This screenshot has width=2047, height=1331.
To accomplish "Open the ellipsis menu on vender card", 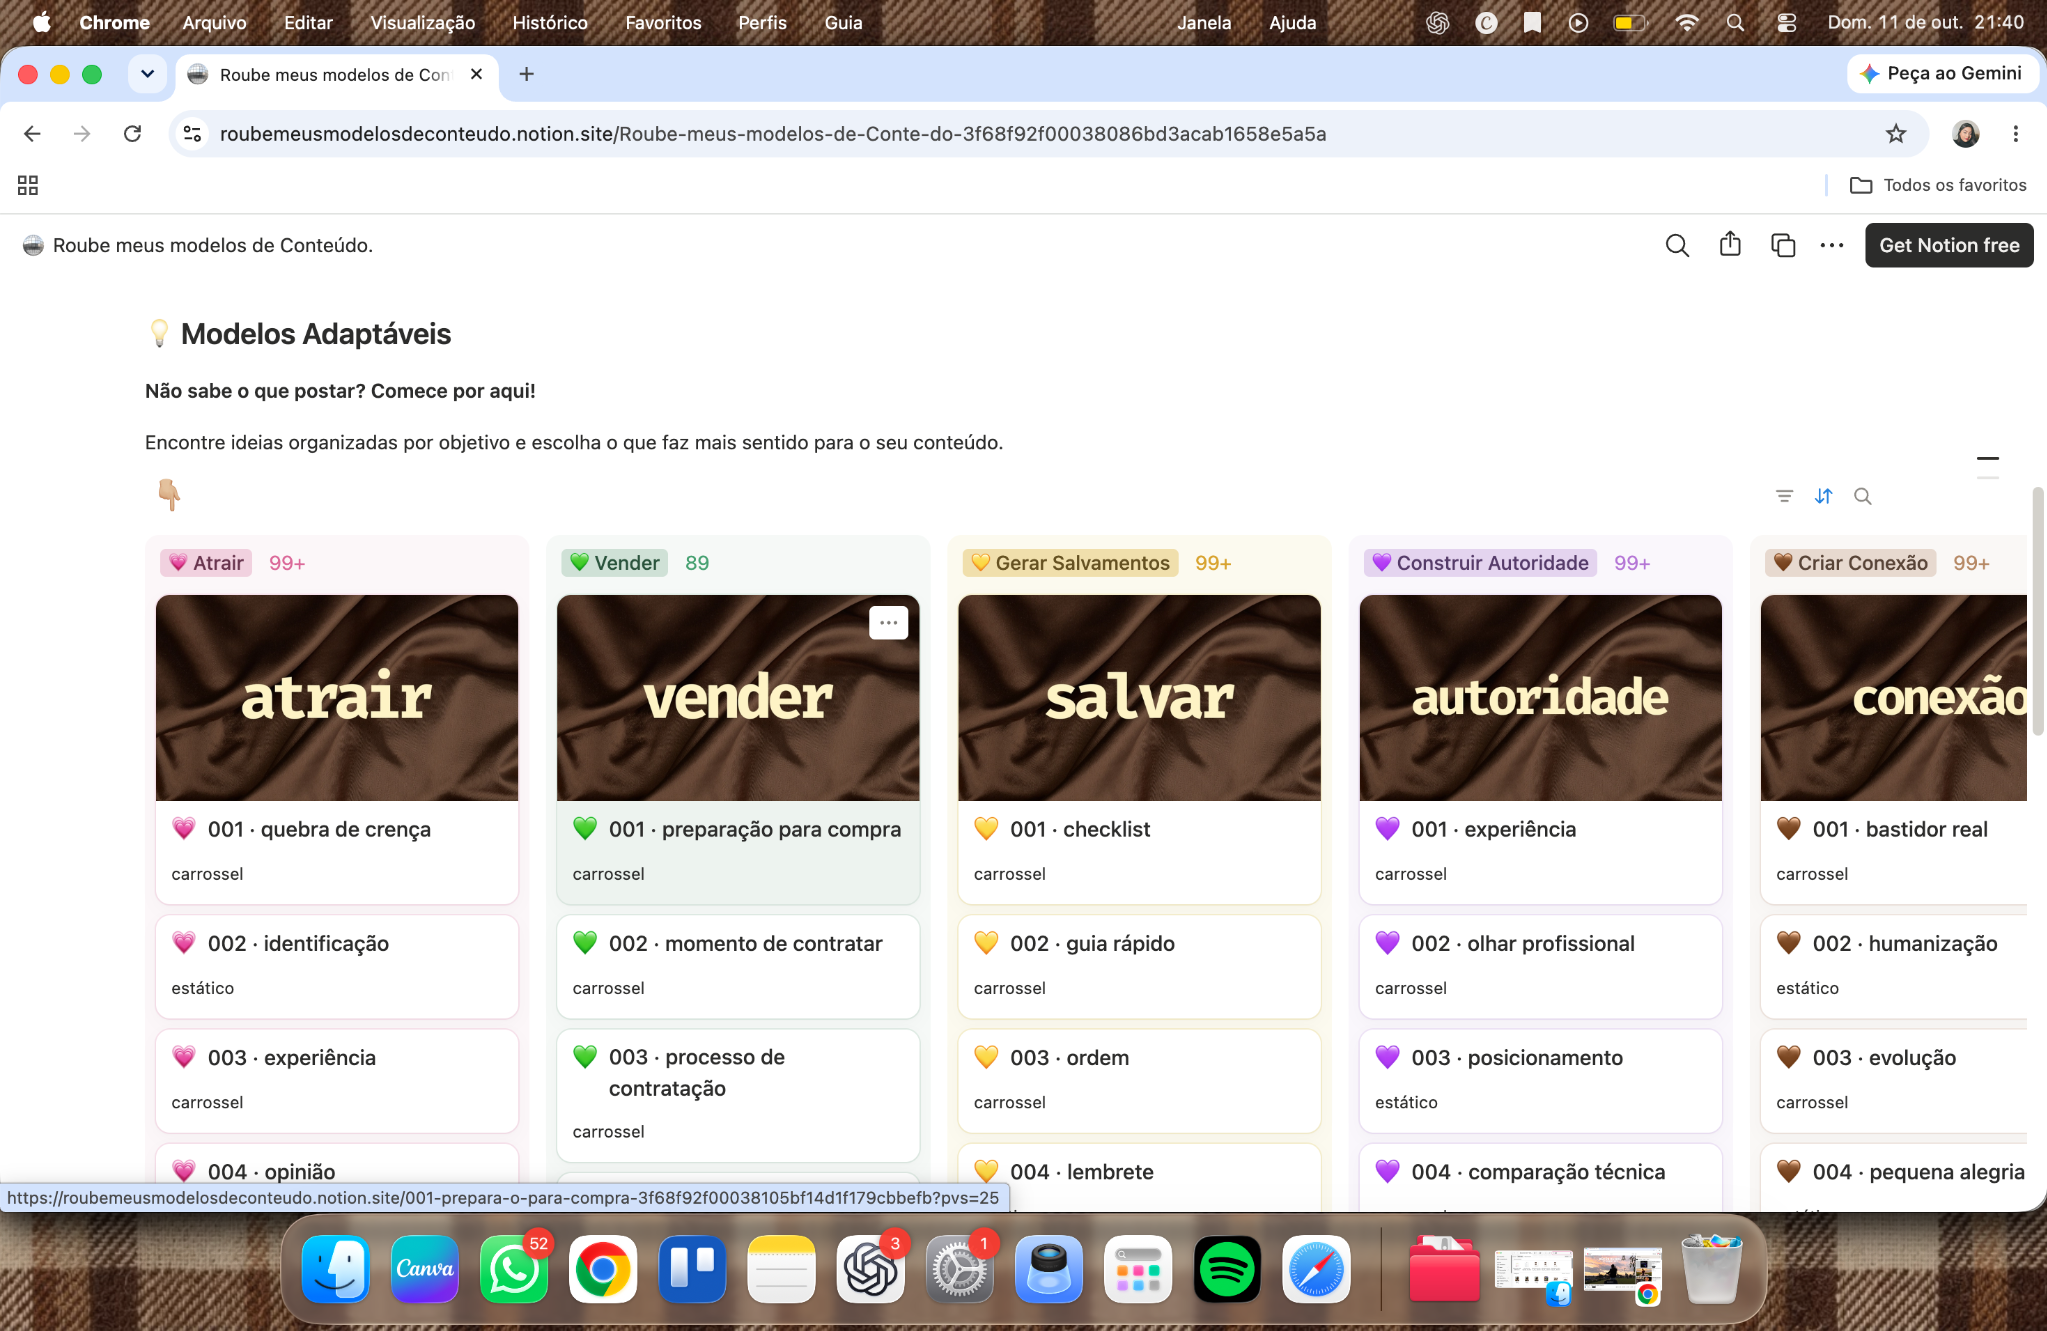I will tap(888, 623).
